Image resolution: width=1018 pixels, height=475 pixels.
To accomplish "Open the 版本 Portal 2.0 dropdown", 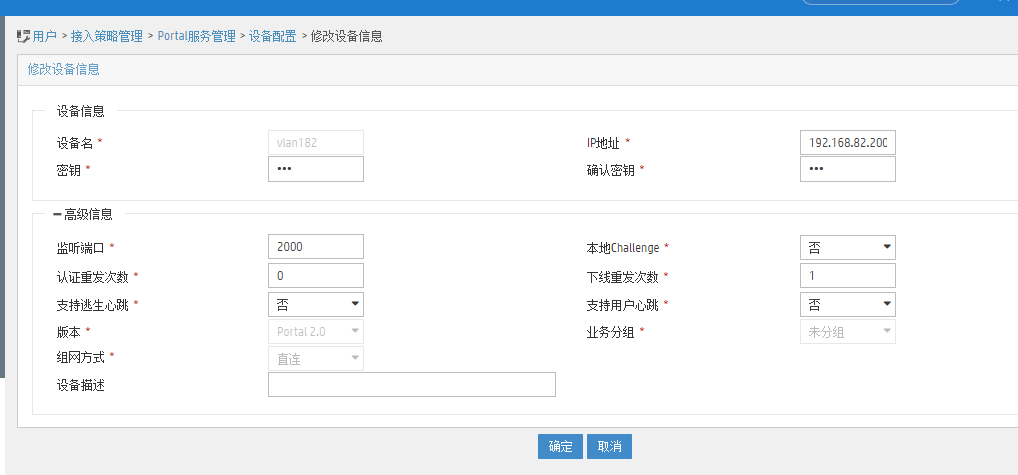I will coord(315,331).
